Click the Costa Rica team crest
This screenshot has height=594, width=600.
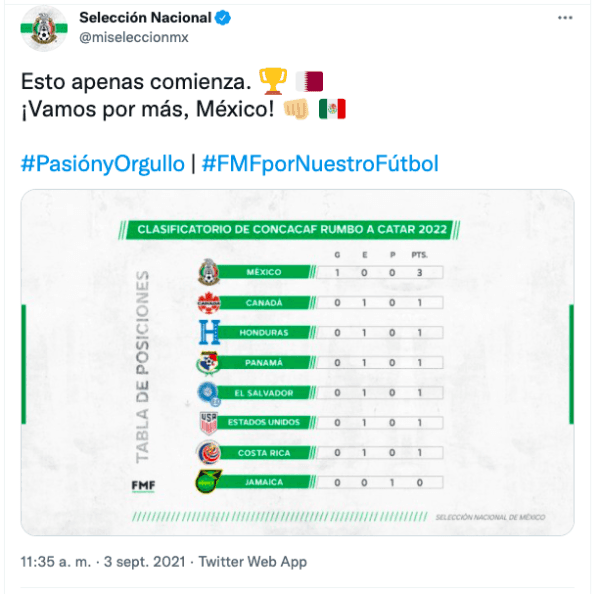(209, 452)
